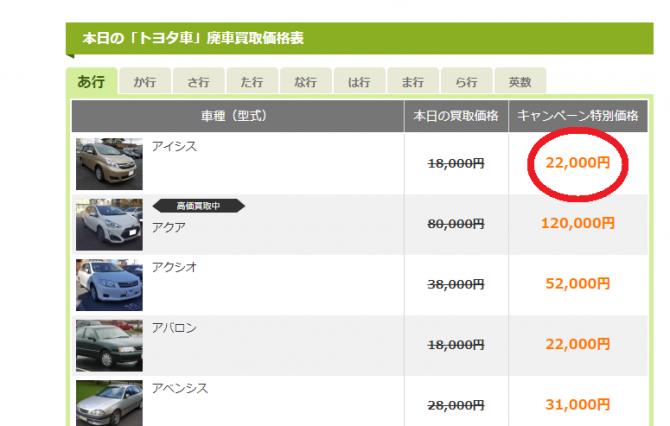Click the 高価買取中 badge
Screen dimensions: 670x426
click(x=199, y=206)
